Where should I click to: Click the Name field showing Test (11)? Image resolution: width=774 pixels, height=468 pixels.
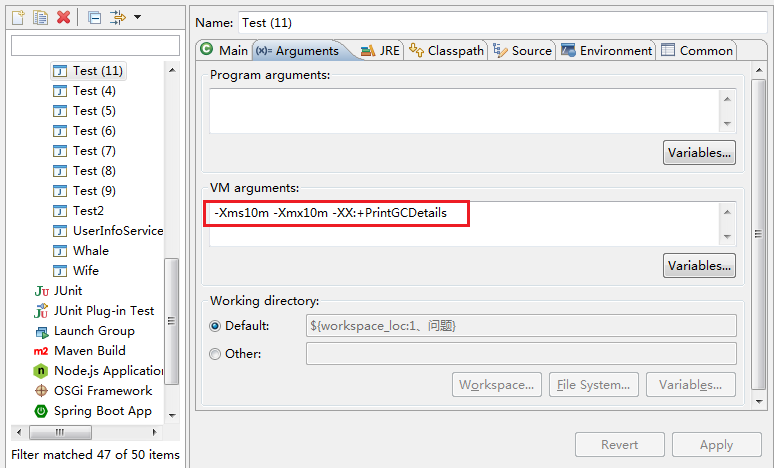pos(503,23)
